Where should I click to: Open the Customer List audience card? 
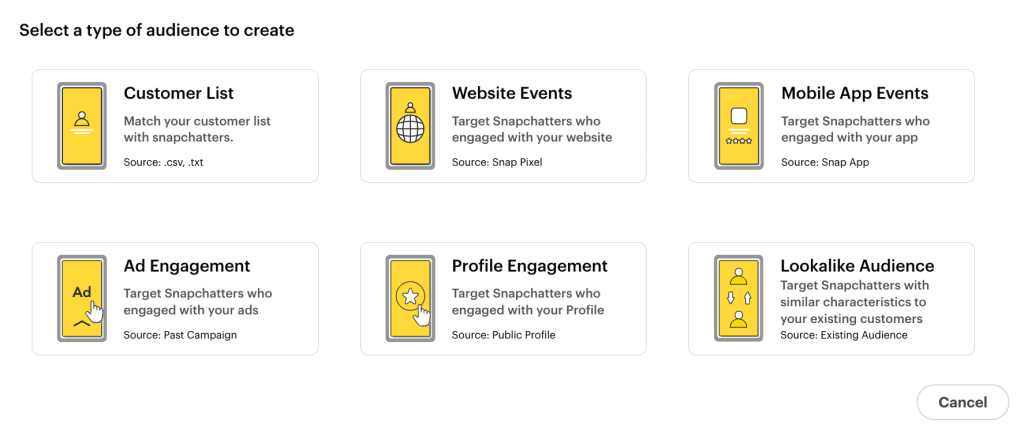175,126
